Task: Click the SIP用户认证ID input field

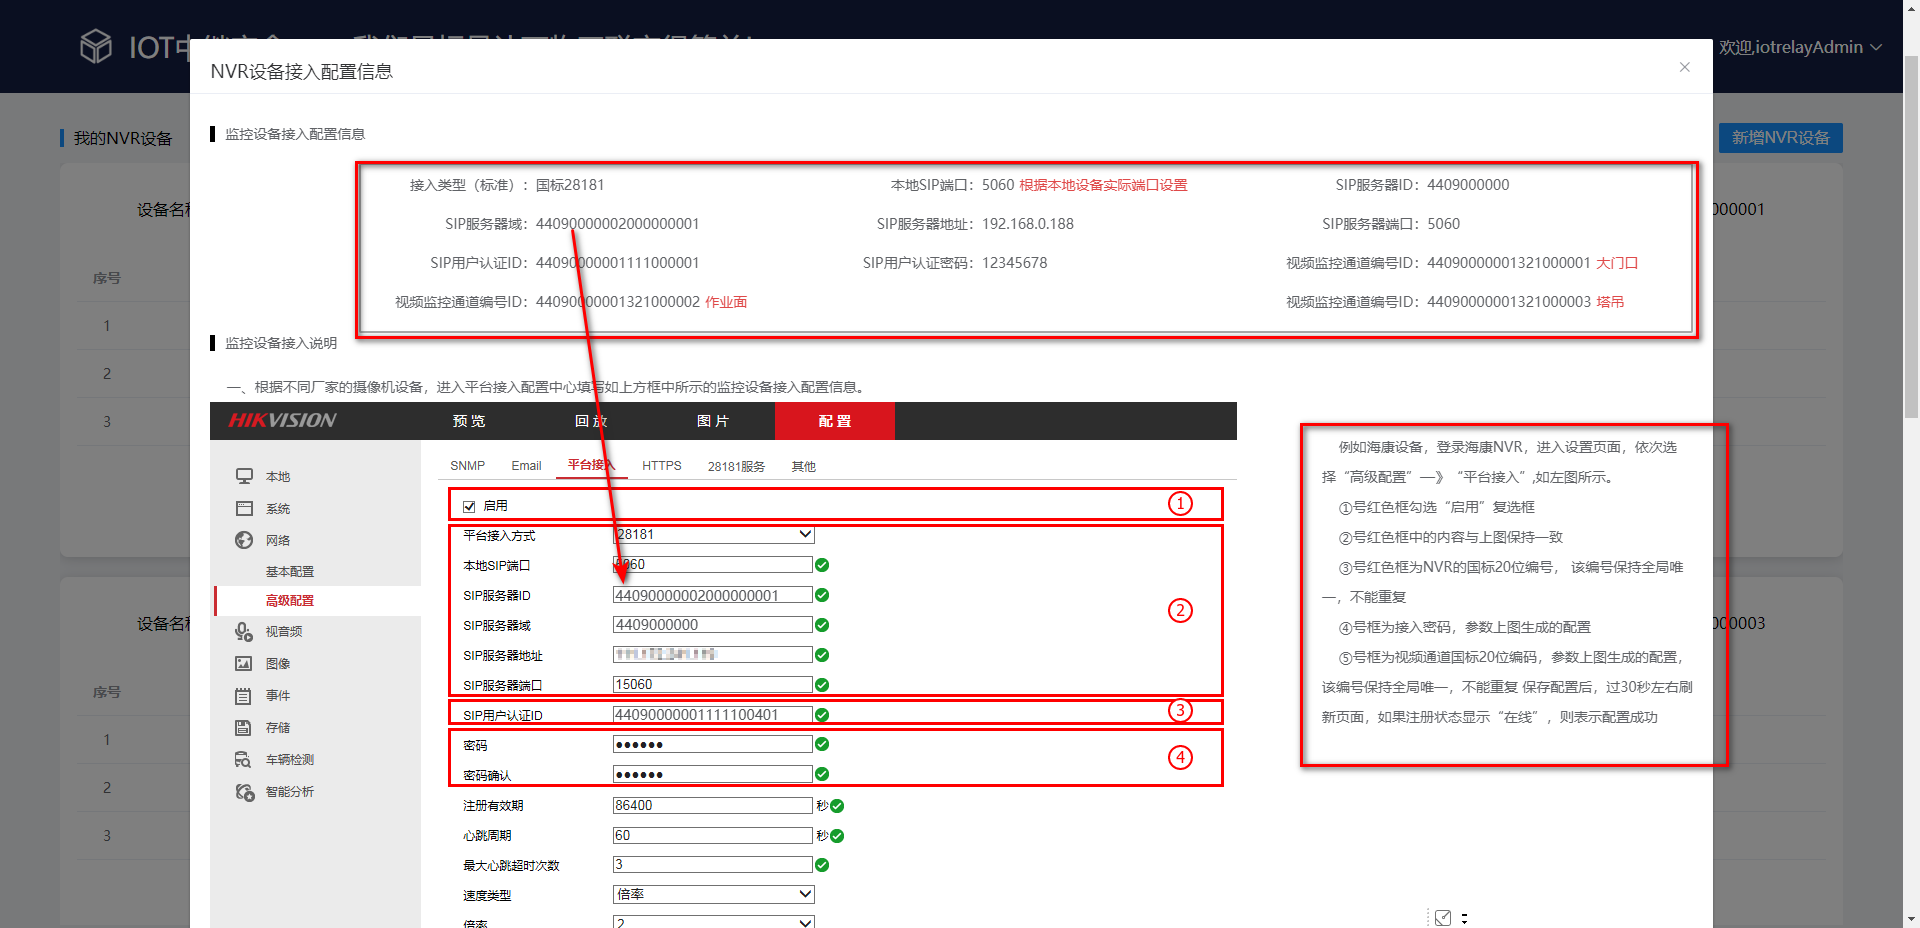Action: pos(712,714)
